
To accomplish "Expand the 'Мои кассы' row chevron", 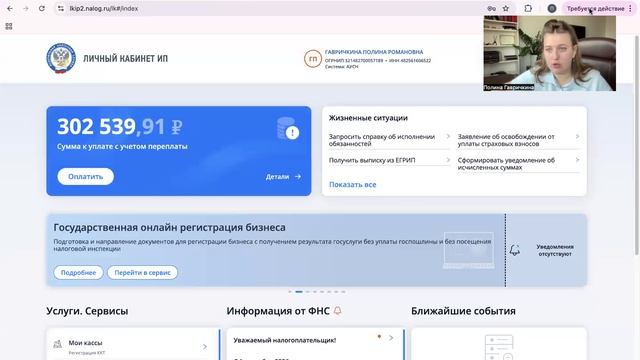I will [x=205, y=347].
